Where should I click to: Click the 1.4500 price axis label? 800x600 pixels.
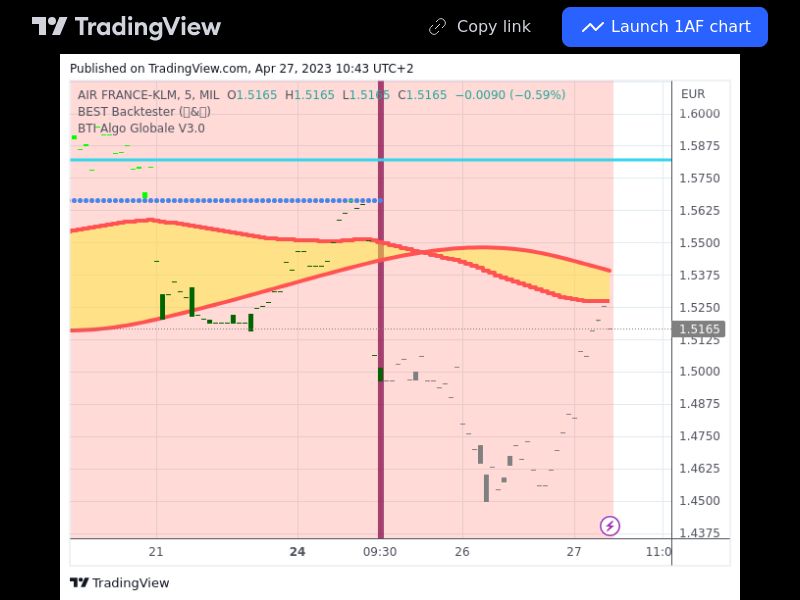699,501
